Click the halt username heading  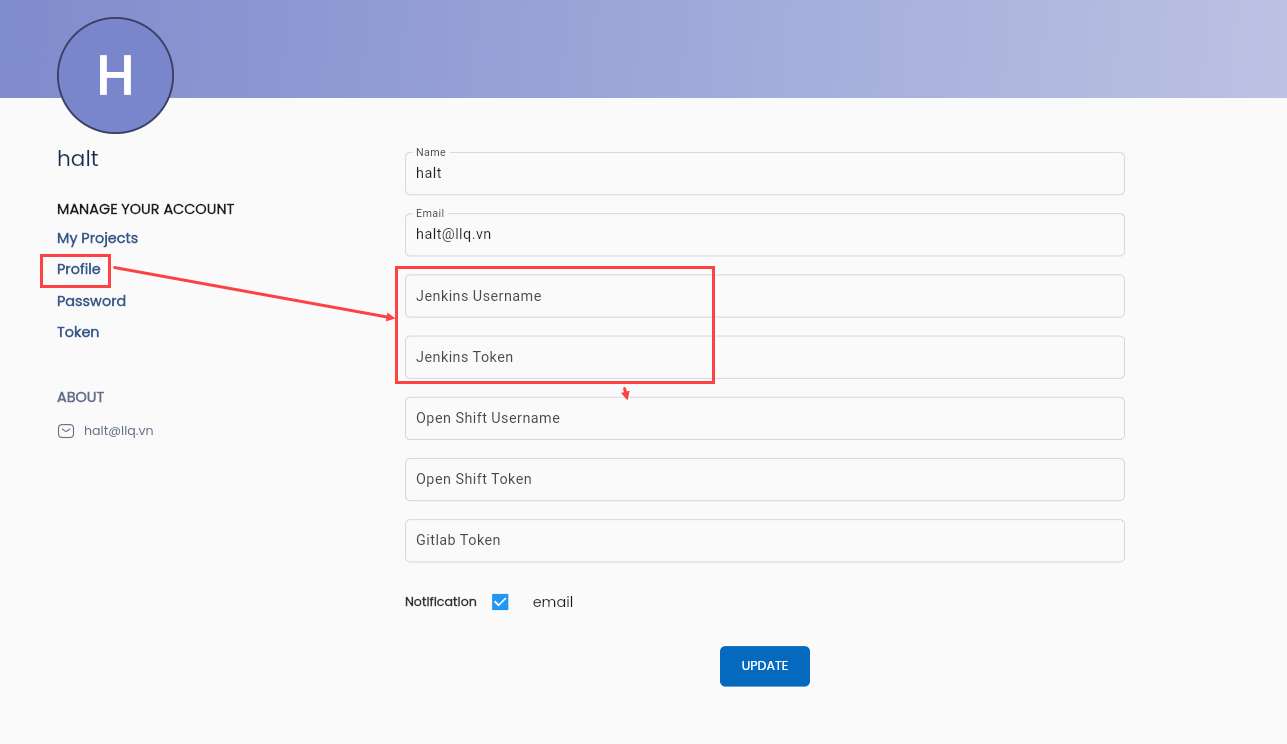pyautogui.click(x=78, y=158)
